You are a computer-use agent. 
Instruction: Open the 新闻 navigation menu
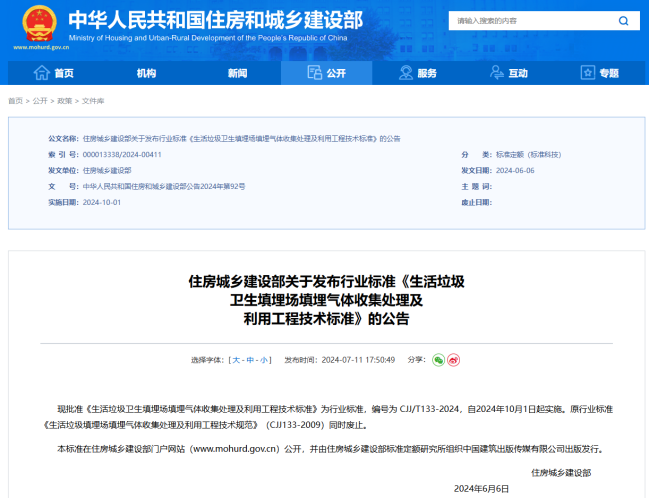click(237, 73)
